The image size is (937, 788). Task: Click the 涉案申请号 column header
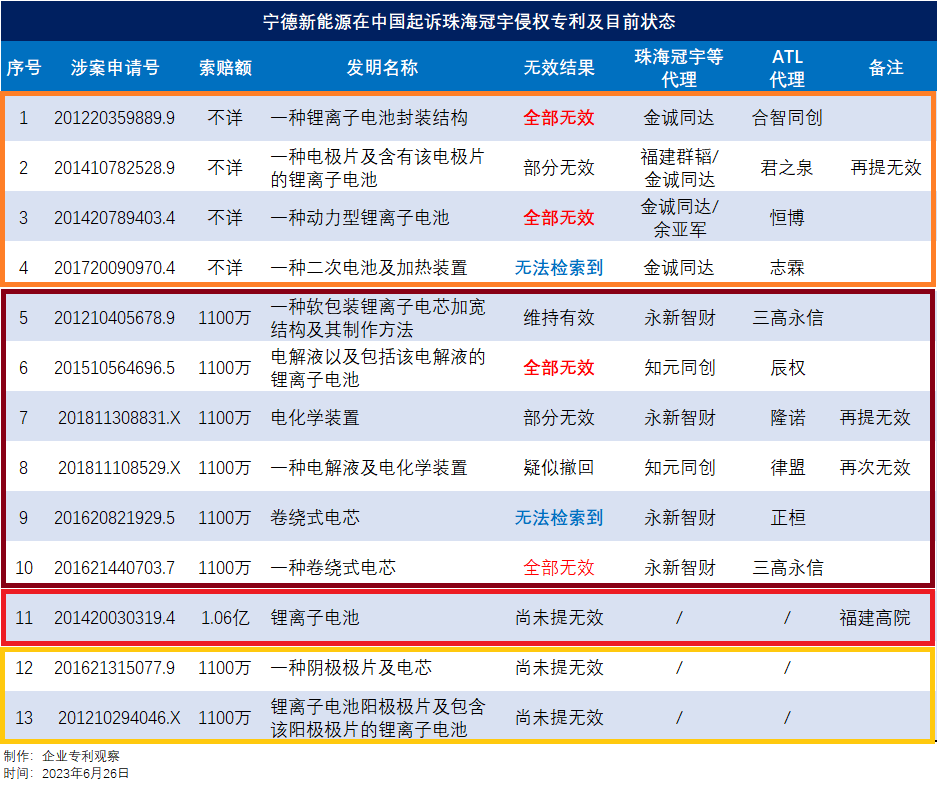pyautogui.click(x=115, y=68)
